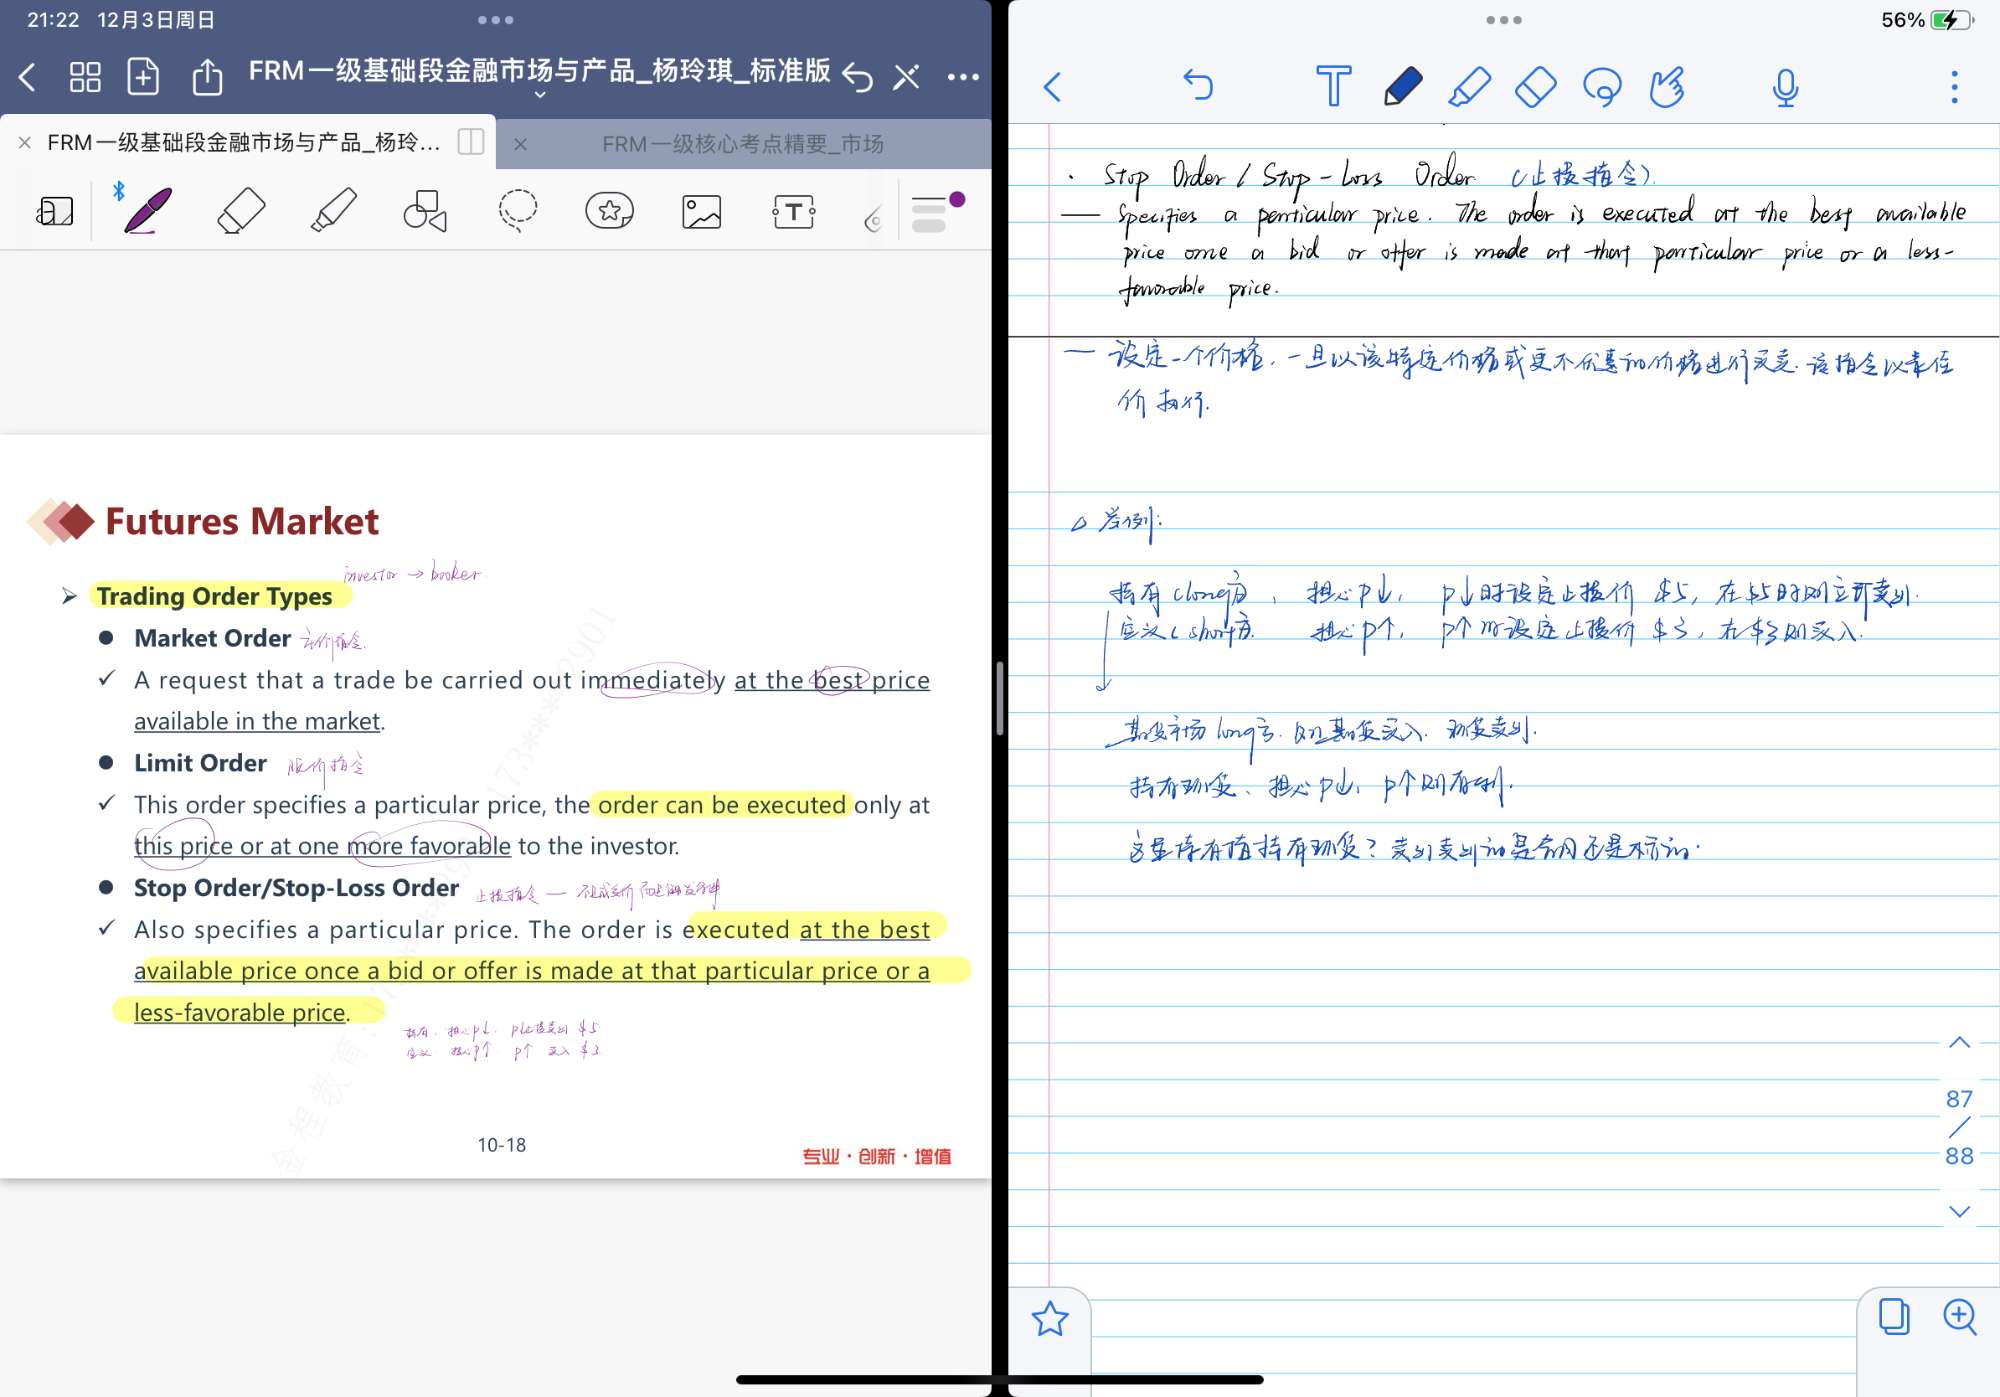The height and width of the screenshot is (1397, 2000).
Task: Select the purple pen tool in the left toolbar
Action: (x=148, y=211)
